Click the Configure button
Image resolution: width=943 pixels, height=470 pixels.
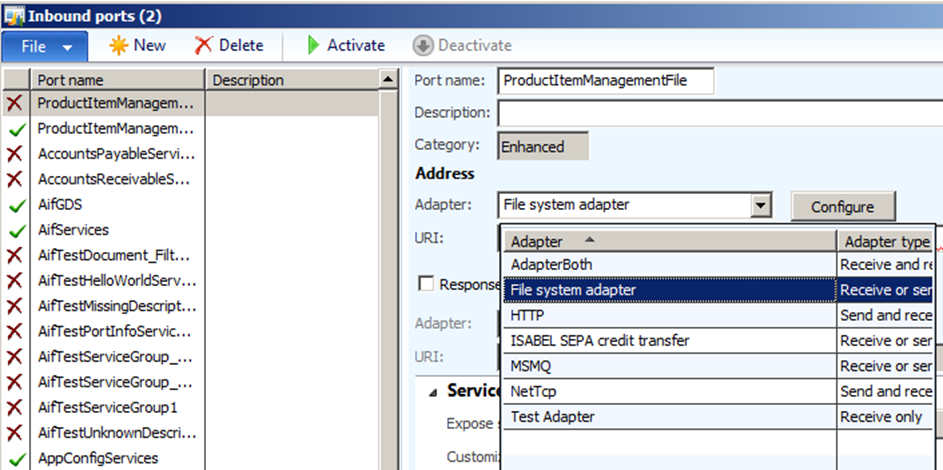tap(842, 207)
